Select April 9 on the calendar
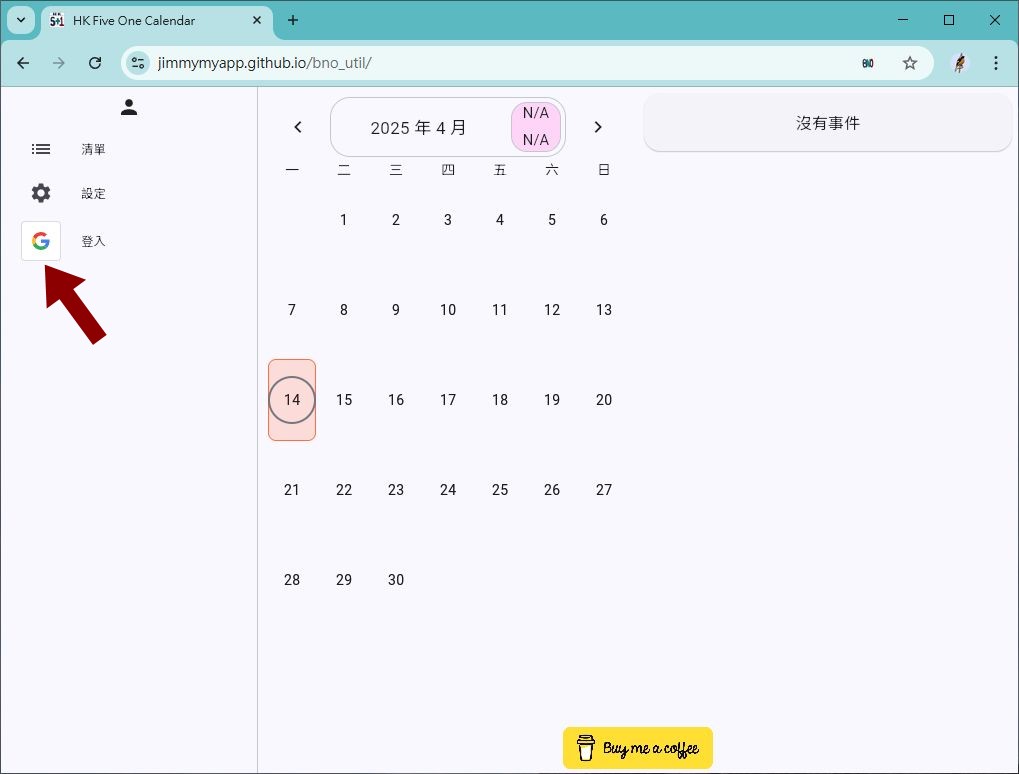 tap(396, 310)
